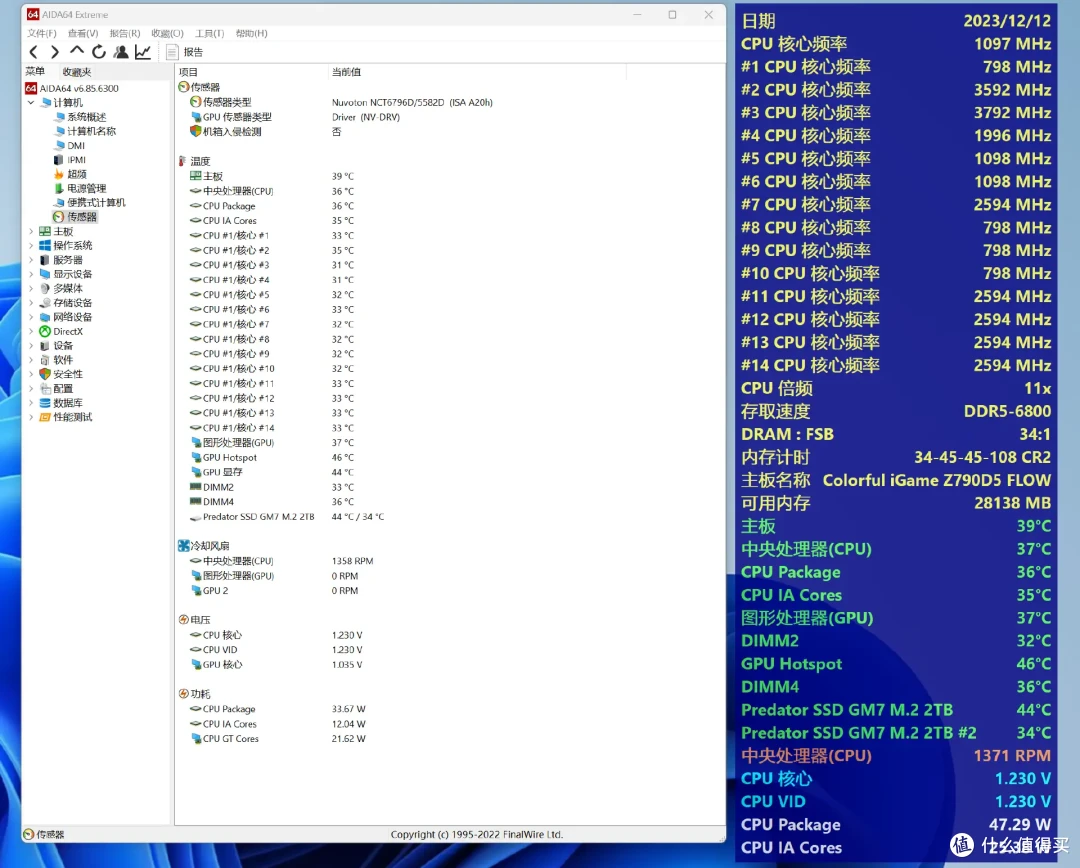The image size is (1080, 868).
Task: Open the 工具(T) menu
Action: pos(209,33)
